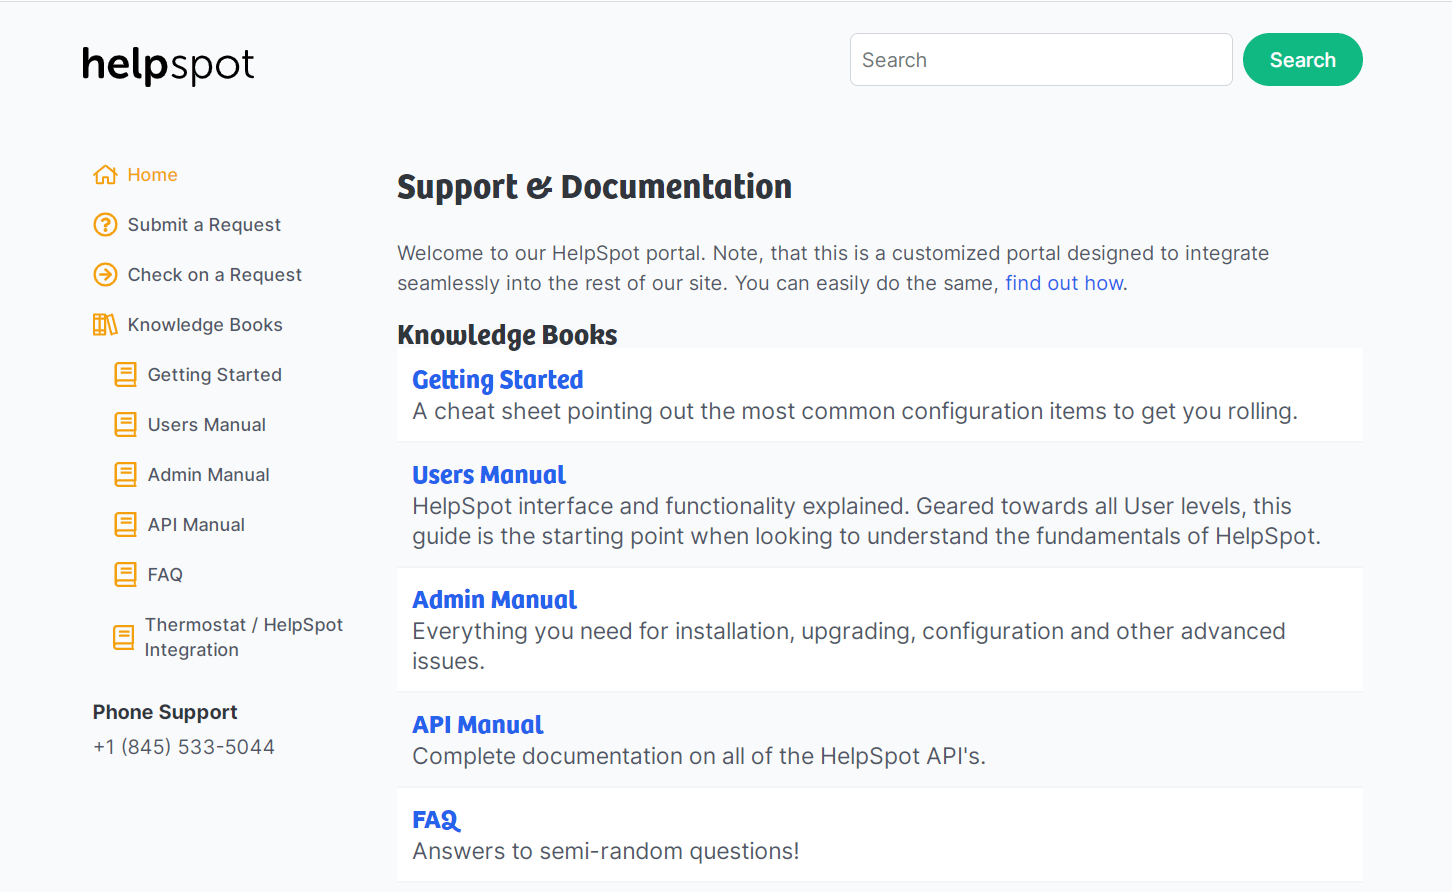This screenshot has width=1452, height=892.
Task: Click the phone number +1 (845) 533-5044
Action: click(184, 747)
